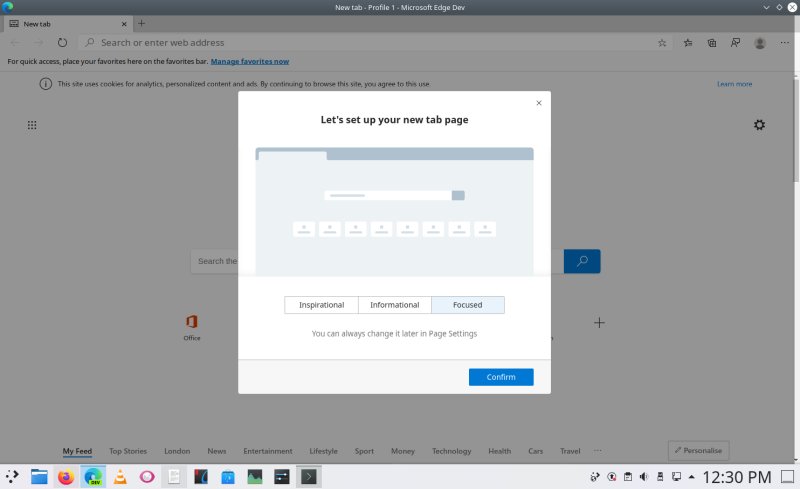Click the Personalise feed button
This screenshot has height=489, width=800.
[x=698, y=450]
